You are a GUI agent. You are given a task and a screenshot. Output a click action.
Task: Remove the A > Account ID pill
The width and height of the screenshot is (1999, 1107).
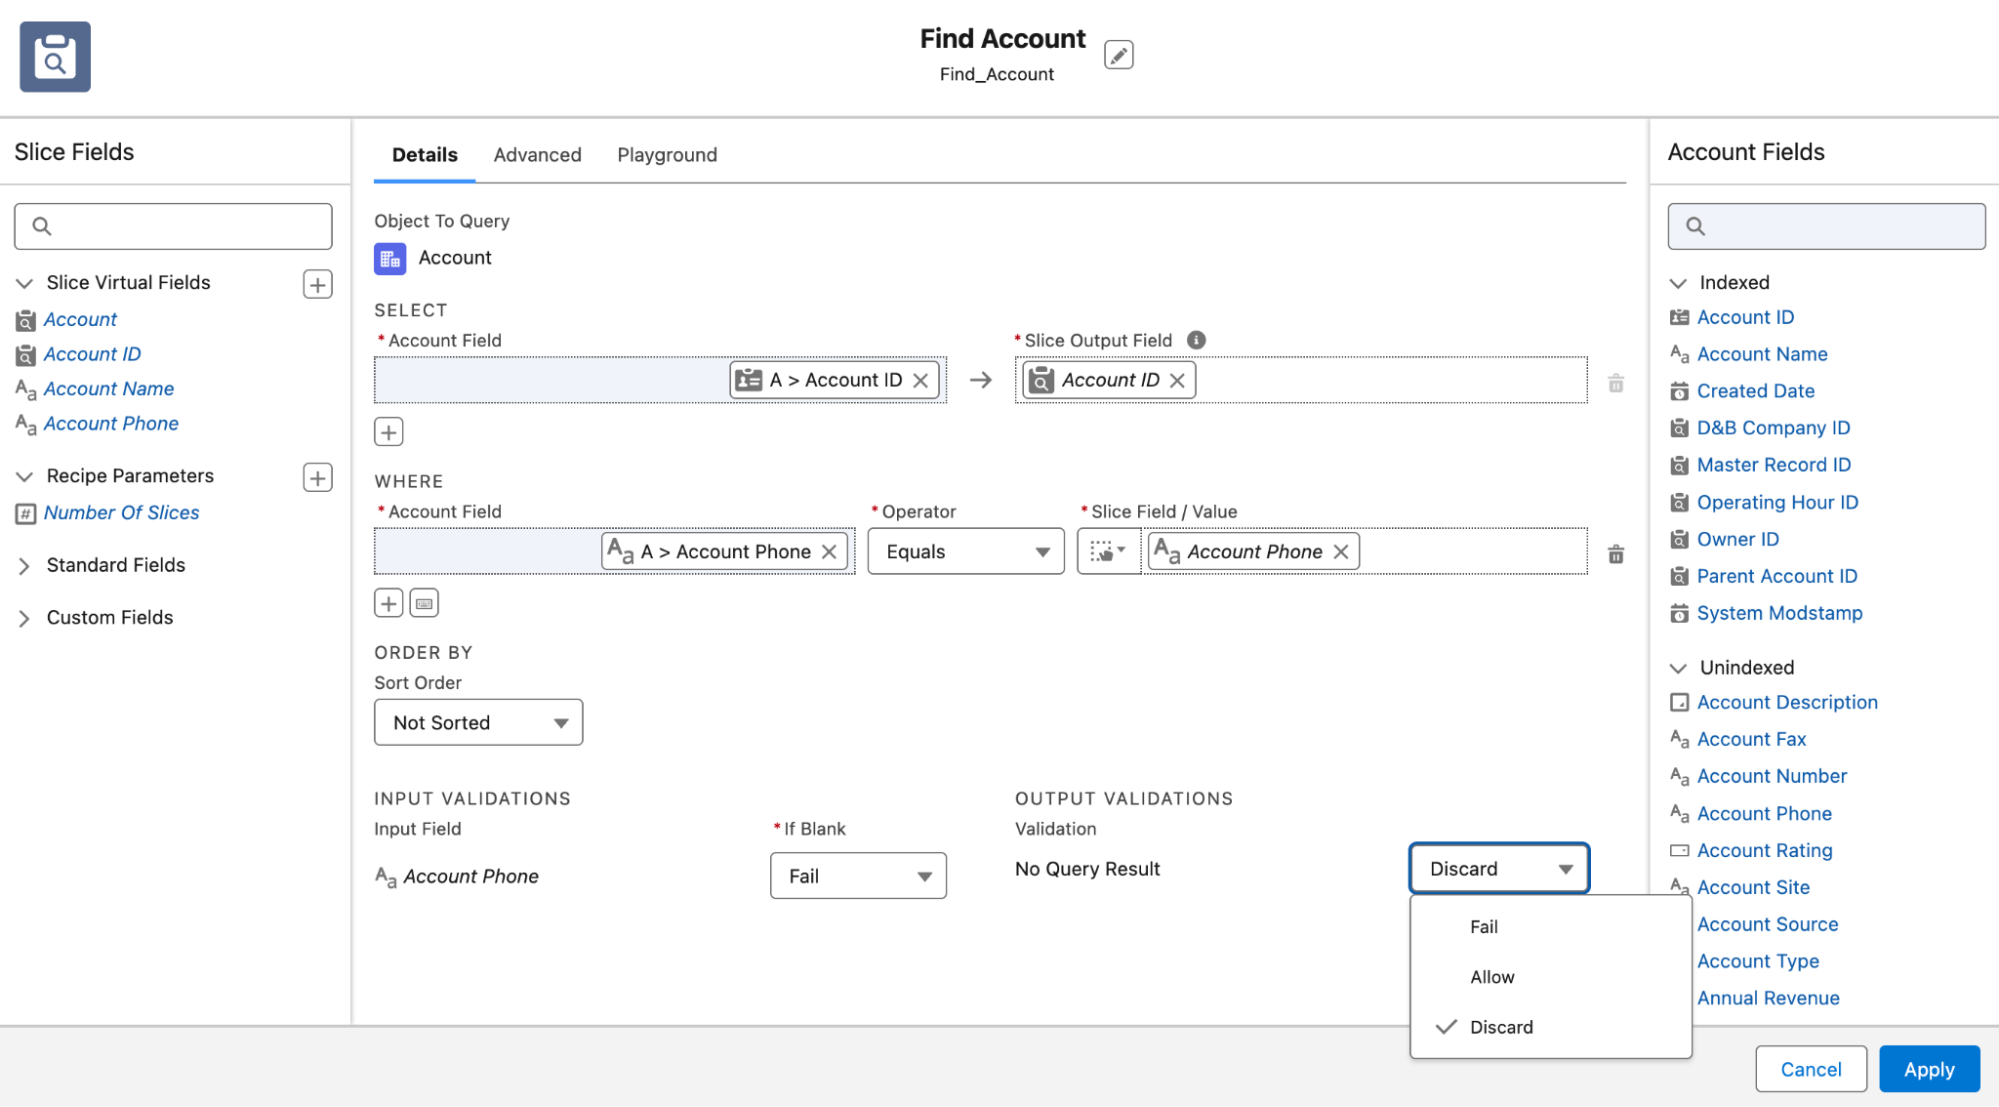tap(921, 380)
